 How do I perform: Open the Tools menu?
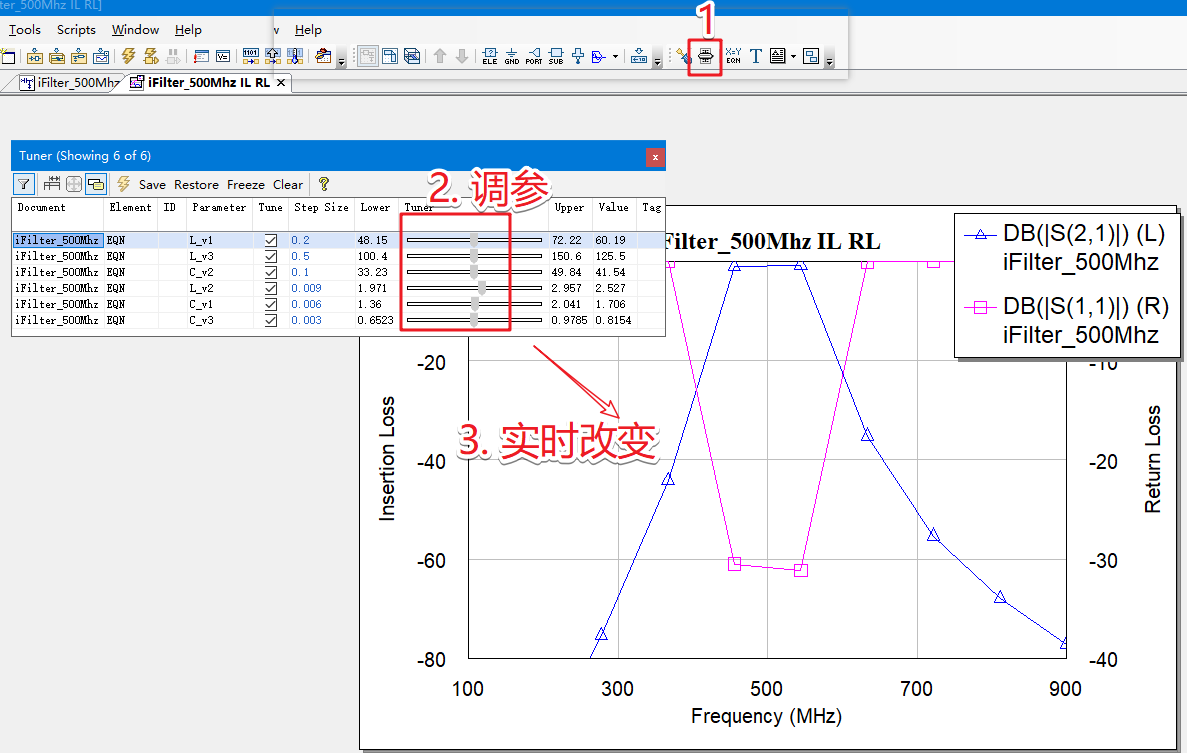[24, 30]
